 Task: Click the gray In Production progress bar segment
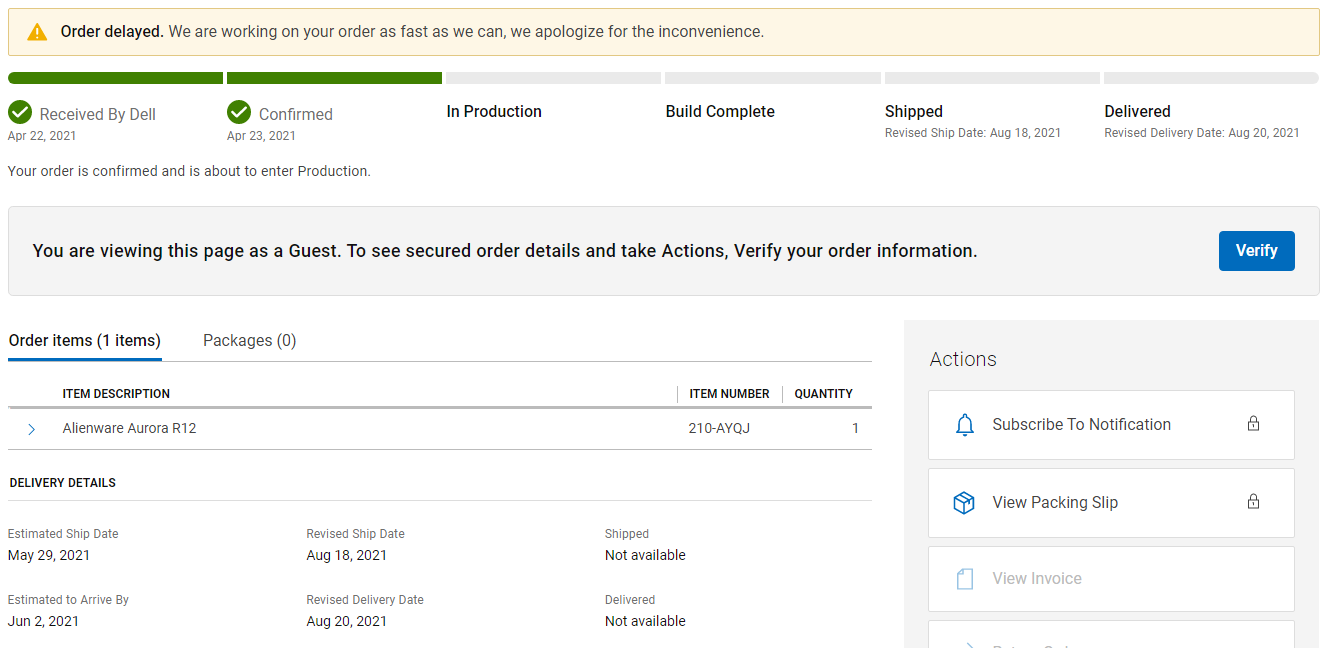[x=553, y=78]
